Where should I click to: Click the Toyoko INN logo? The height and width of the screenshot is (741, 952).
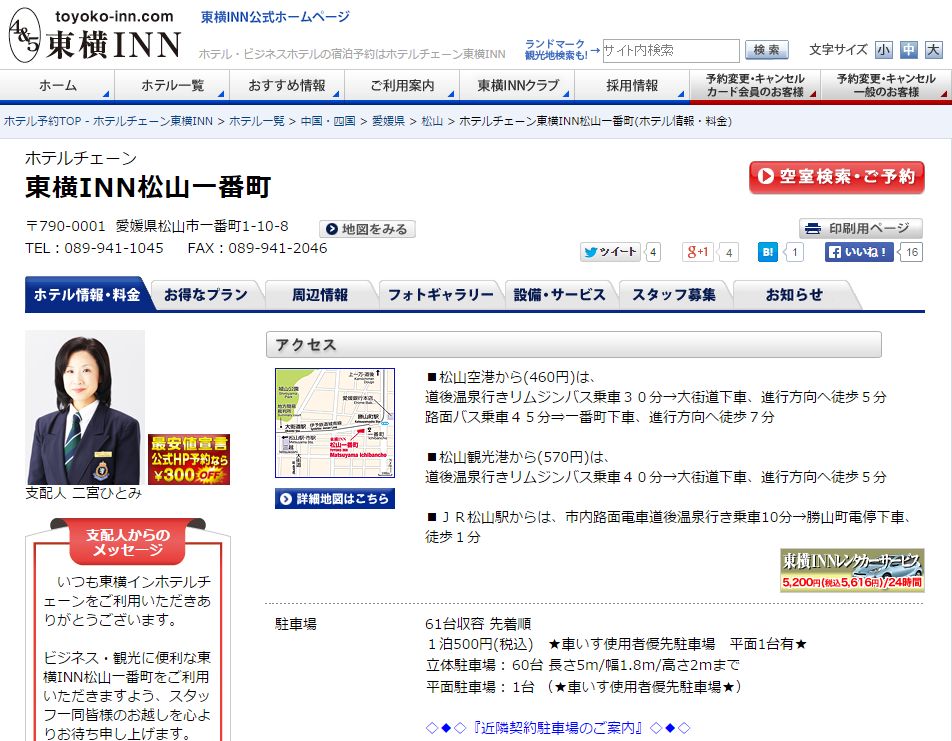click(x=95, y=35)
